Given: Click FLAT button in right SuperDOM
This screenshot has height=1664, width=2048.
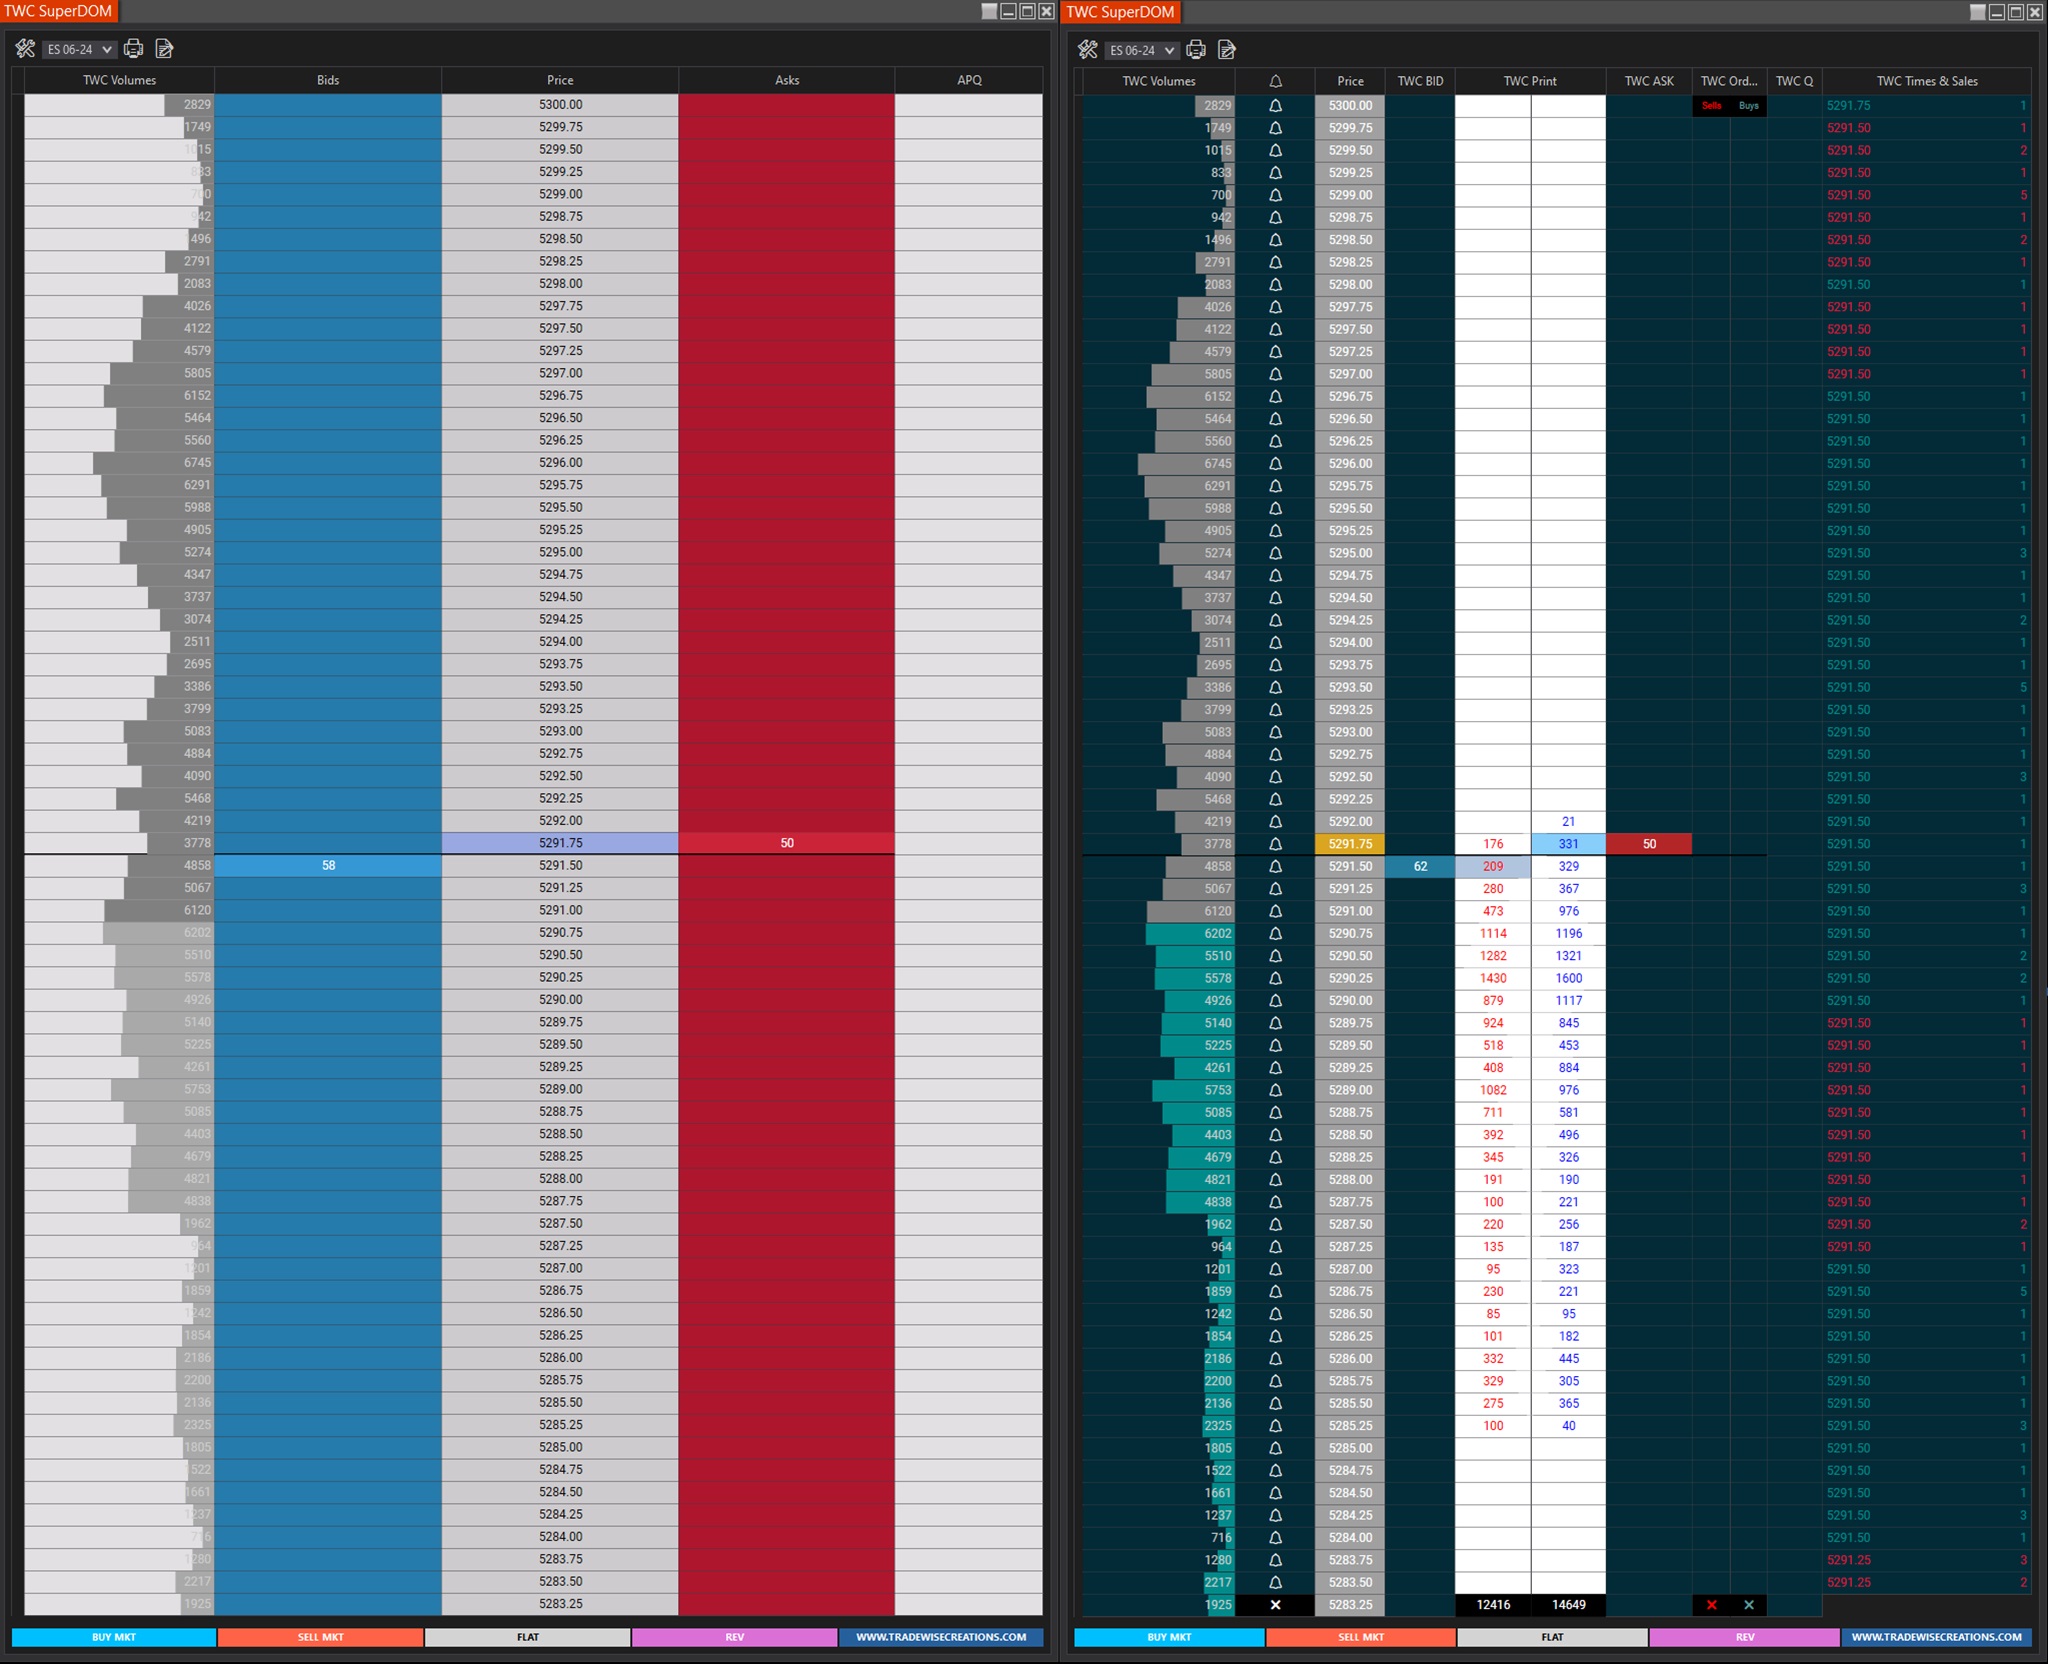Looking at the screenshot, I should (1552, 1637).
